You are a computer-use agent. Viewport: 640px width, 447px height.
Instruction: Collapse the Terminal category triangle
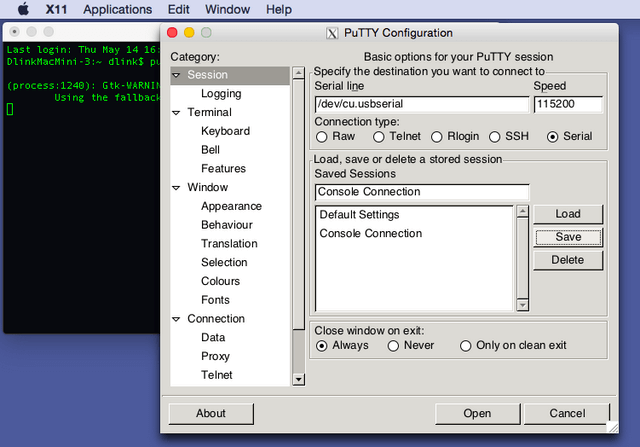click(x=176, y=113)
